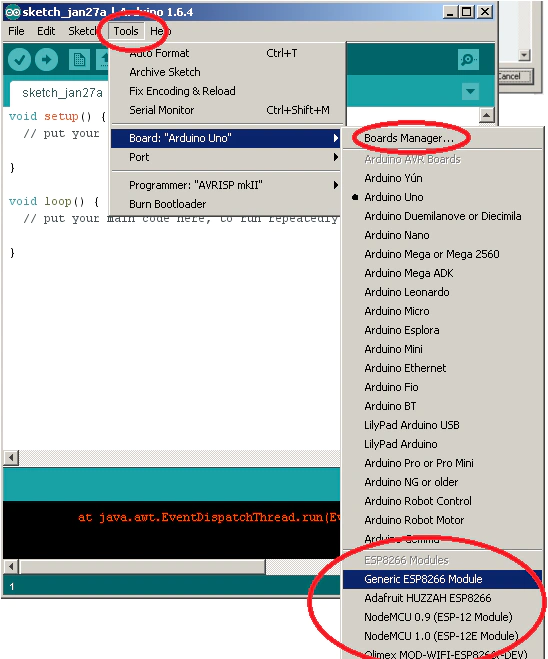Screen dimensions: 548x659
Task: Open the Sketch menu
Action: tap(82, 31)
